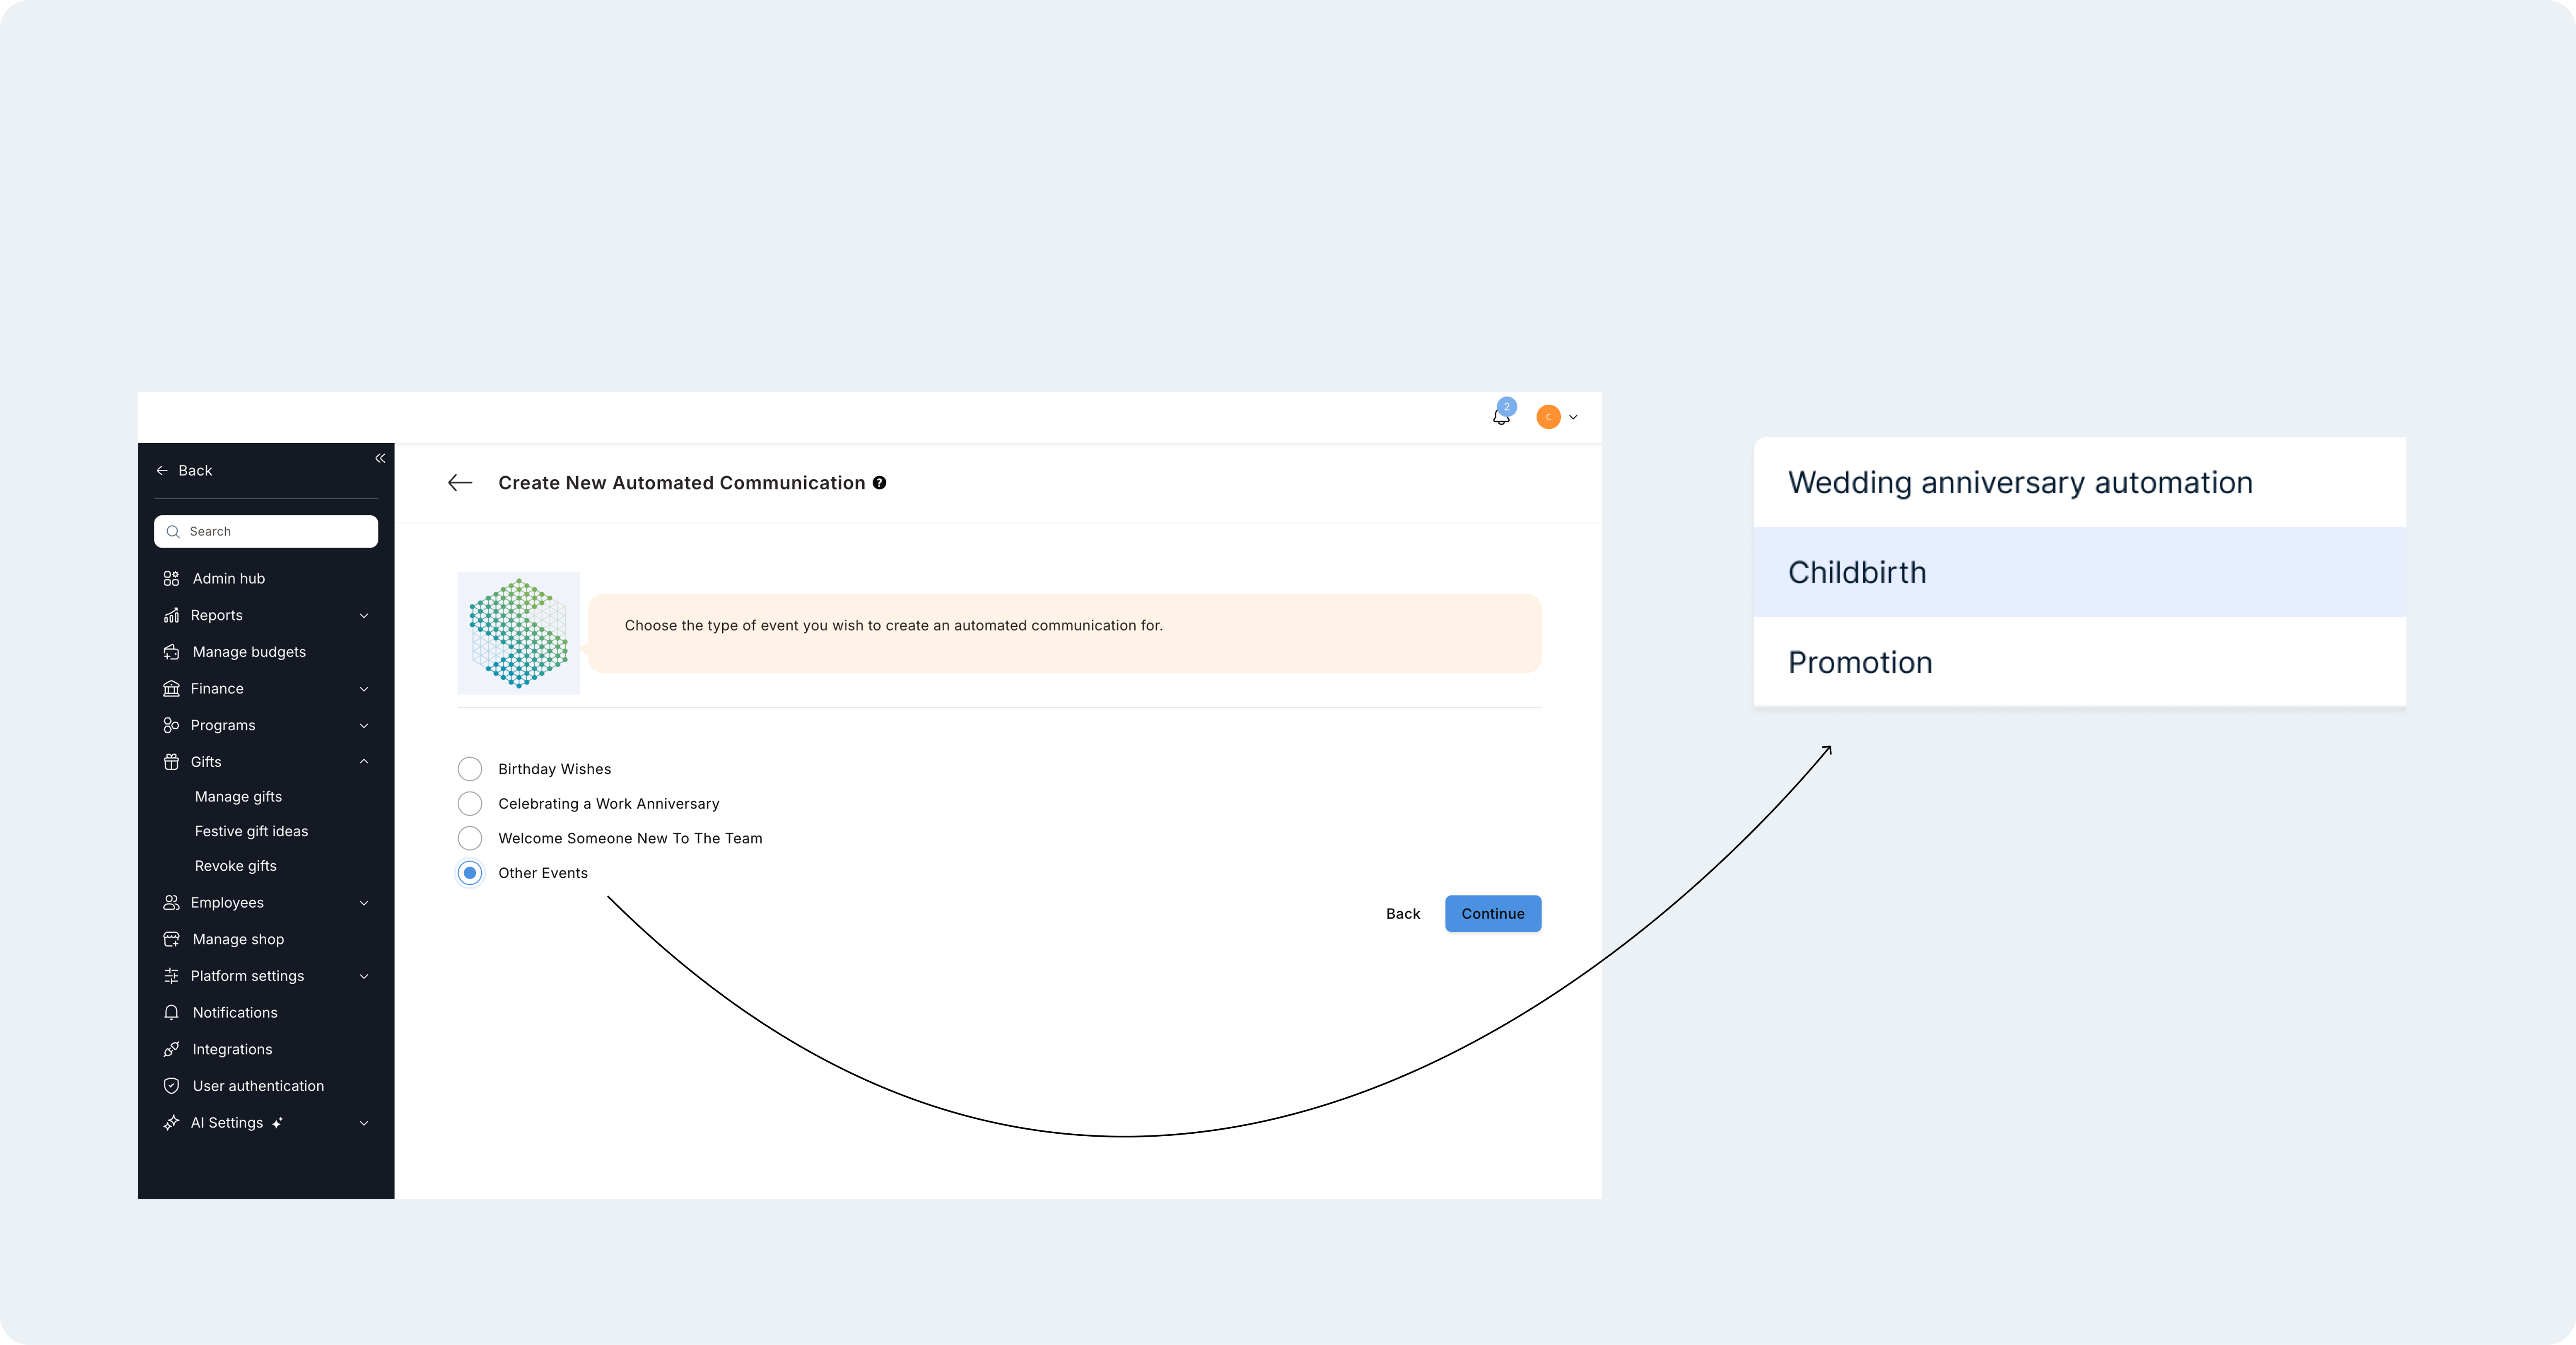
Task: Click the Other Events label text
Action: pos(543,873)
